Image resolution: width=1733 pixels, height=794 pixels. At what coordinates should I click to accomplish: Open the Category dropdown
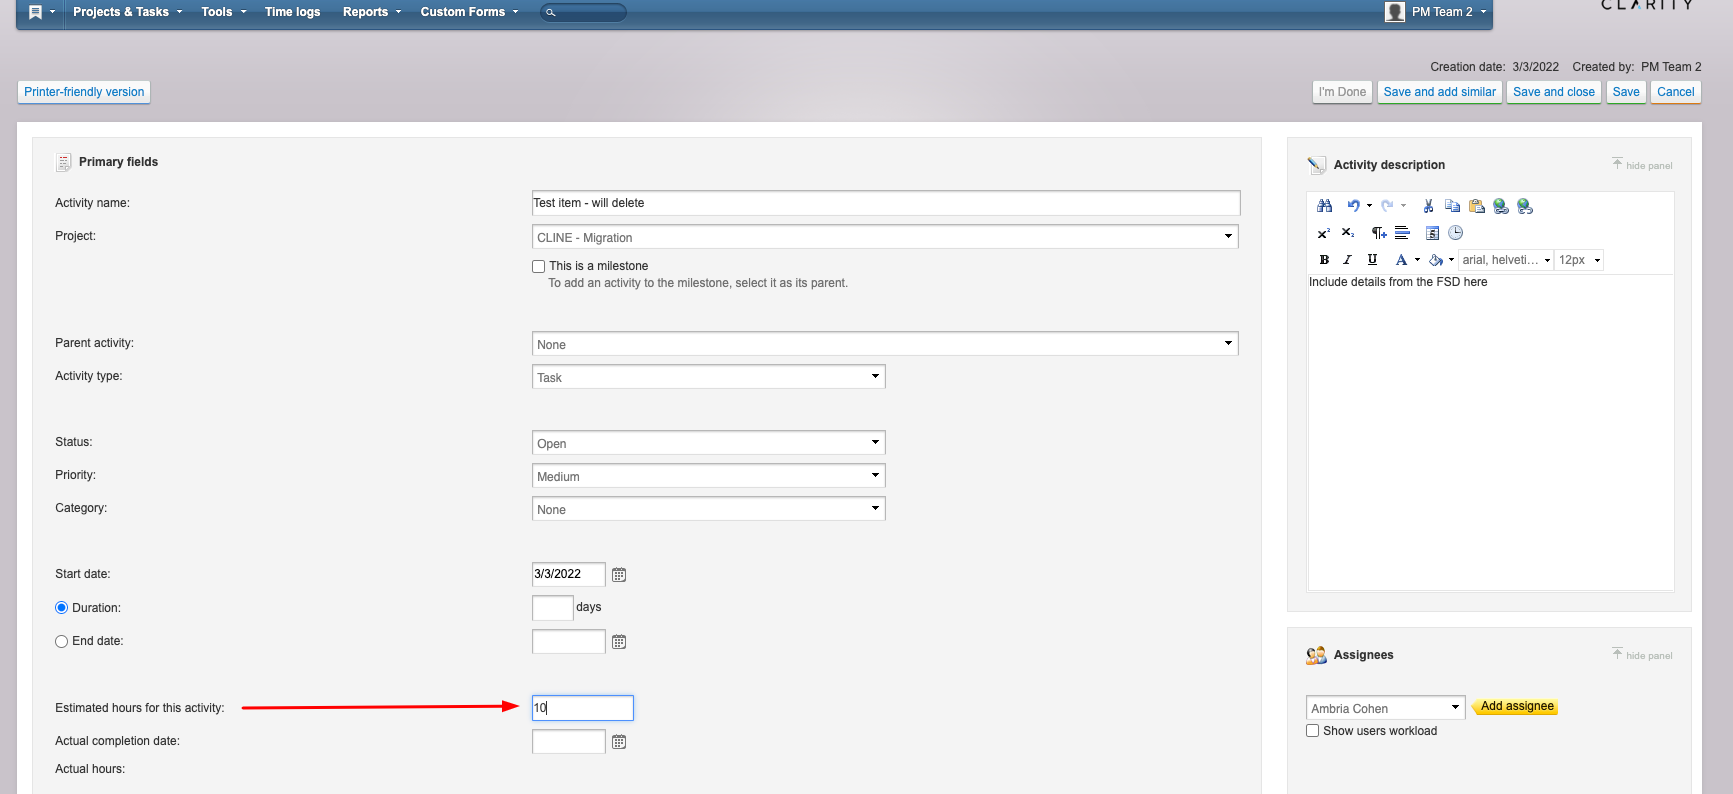click(709, 509)
